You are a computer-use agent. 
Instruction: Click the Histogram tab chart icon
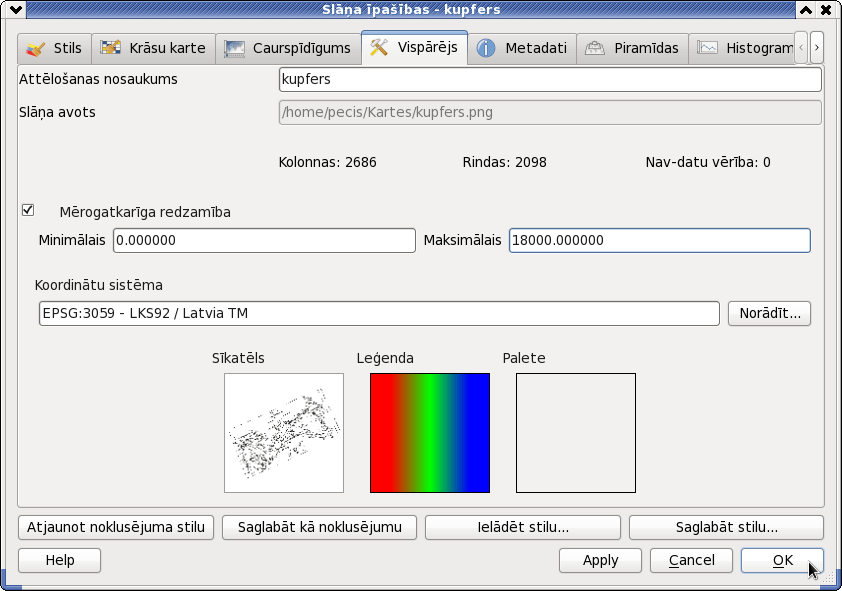(x=707, y=48)
